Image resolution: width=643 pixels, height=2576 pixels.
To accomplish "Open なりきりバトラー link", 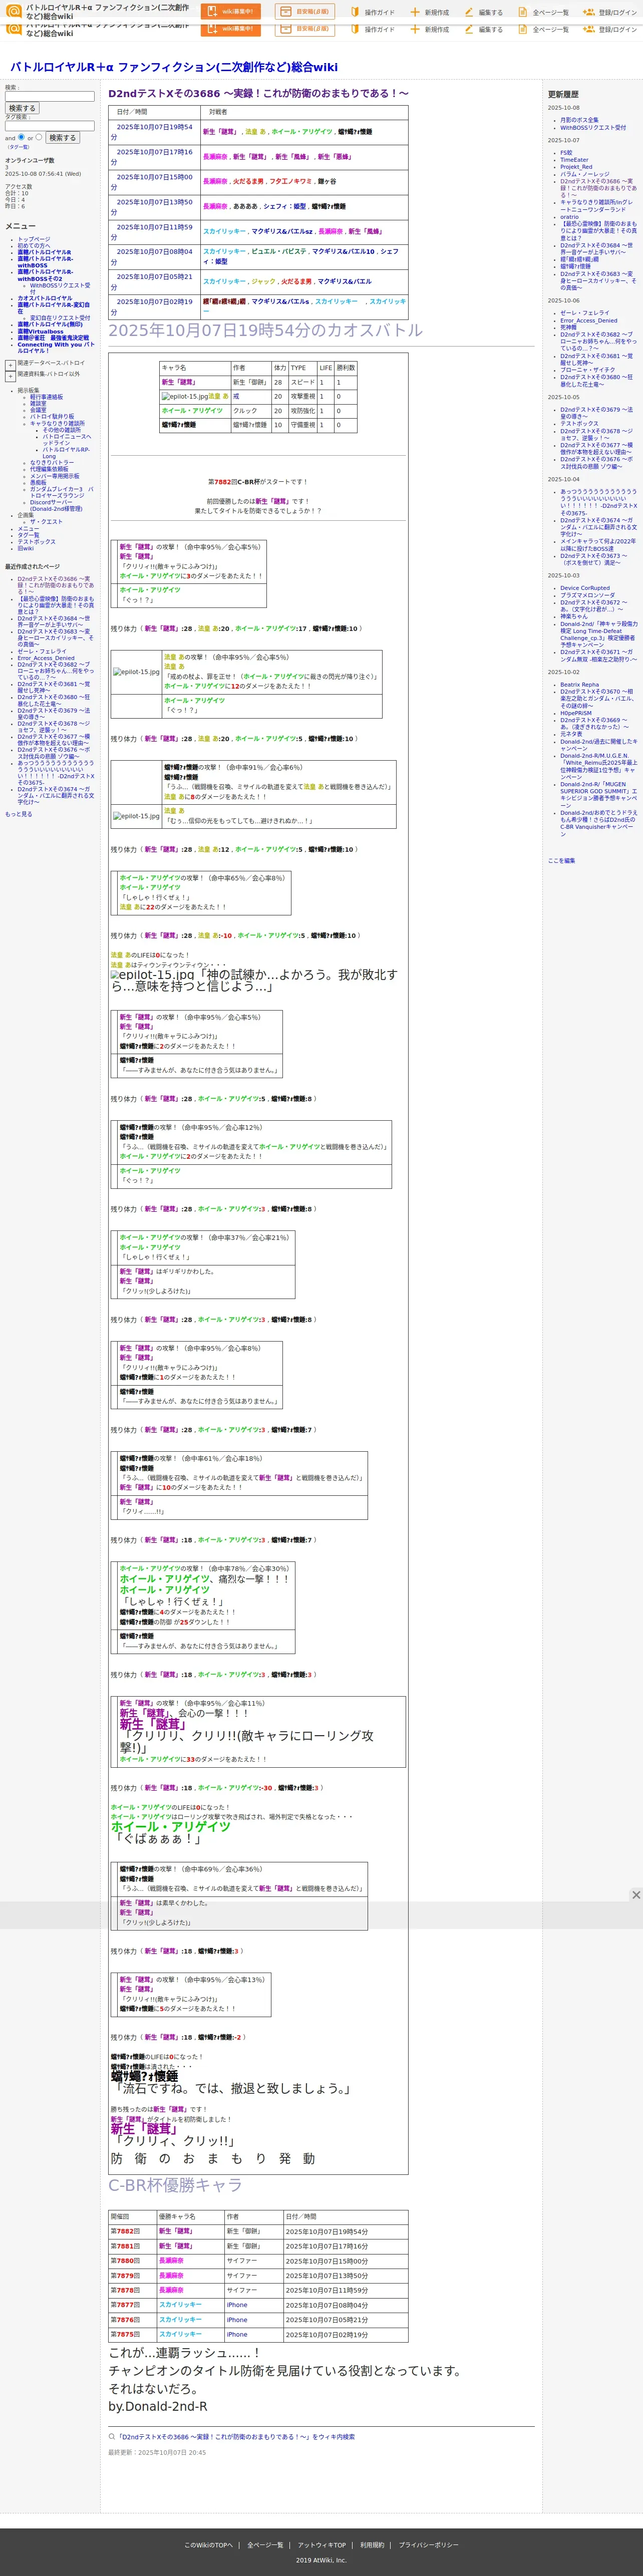I will (52, 463).
